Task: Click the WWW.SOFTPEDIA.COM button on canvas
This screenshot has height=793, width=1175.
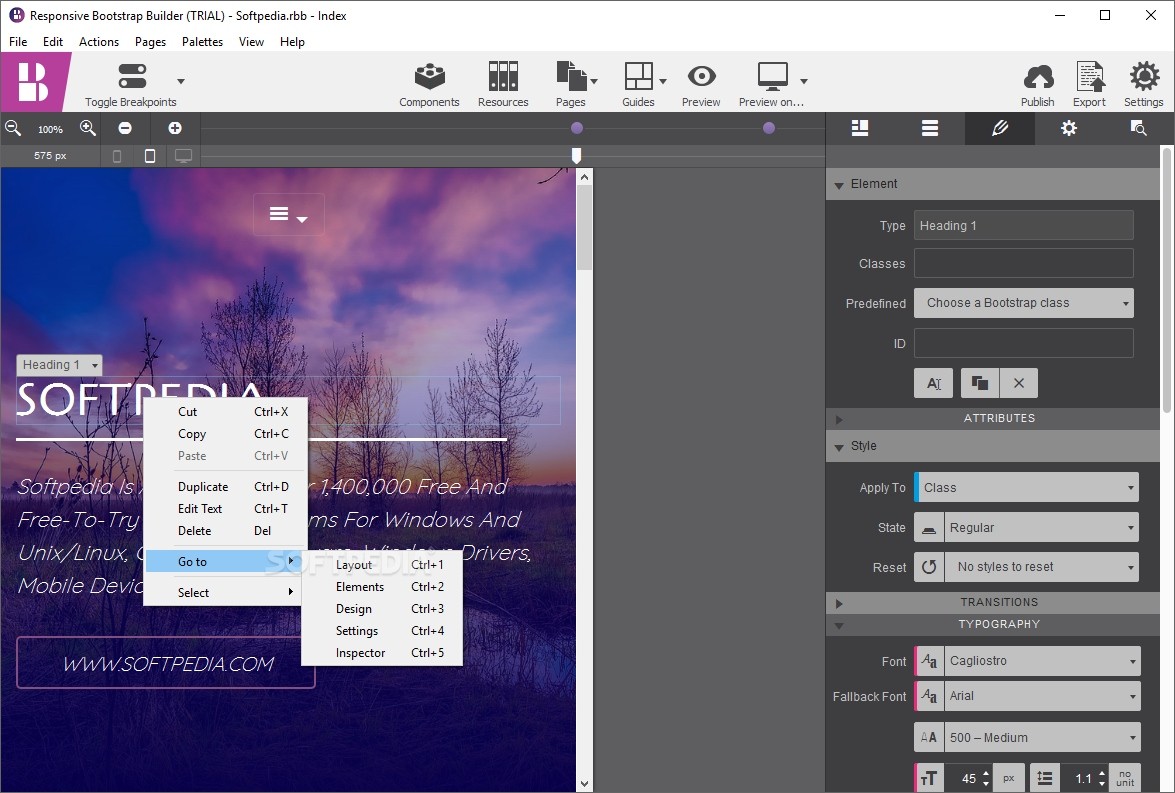Action: point(166,663)
